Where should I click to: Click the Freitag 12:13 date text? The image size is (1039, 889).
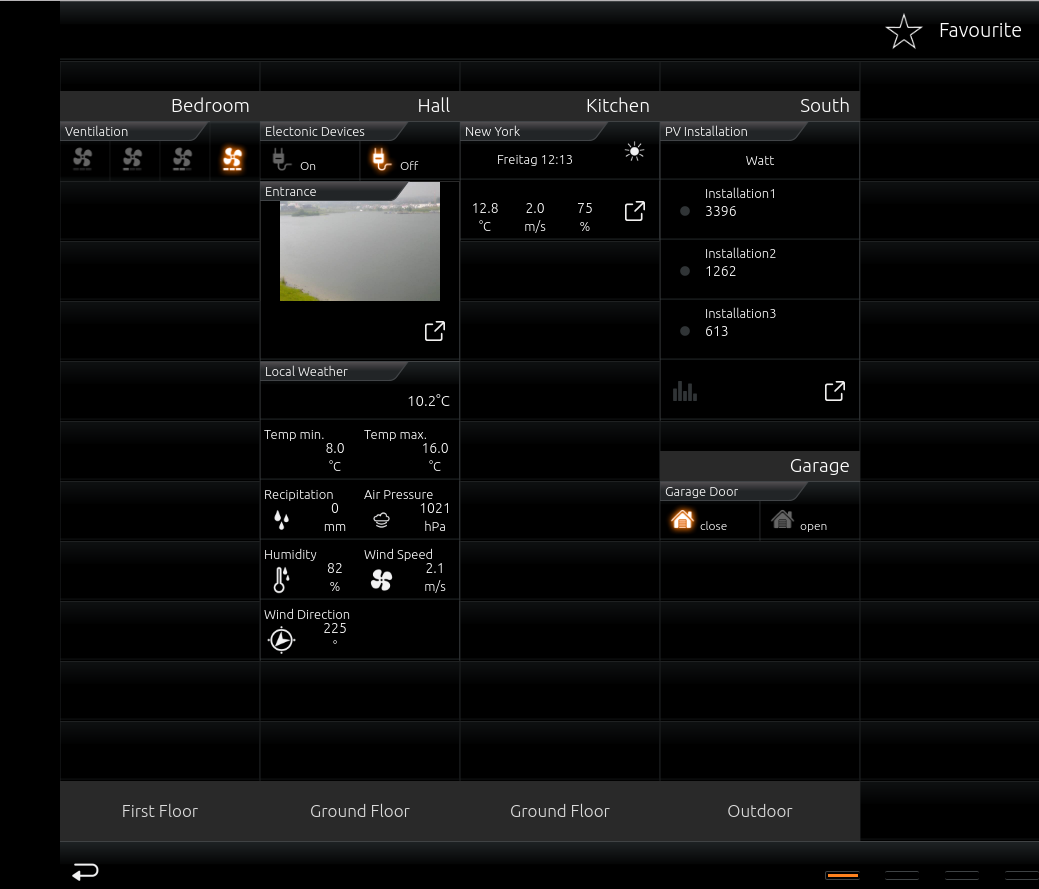click(535, 160)
